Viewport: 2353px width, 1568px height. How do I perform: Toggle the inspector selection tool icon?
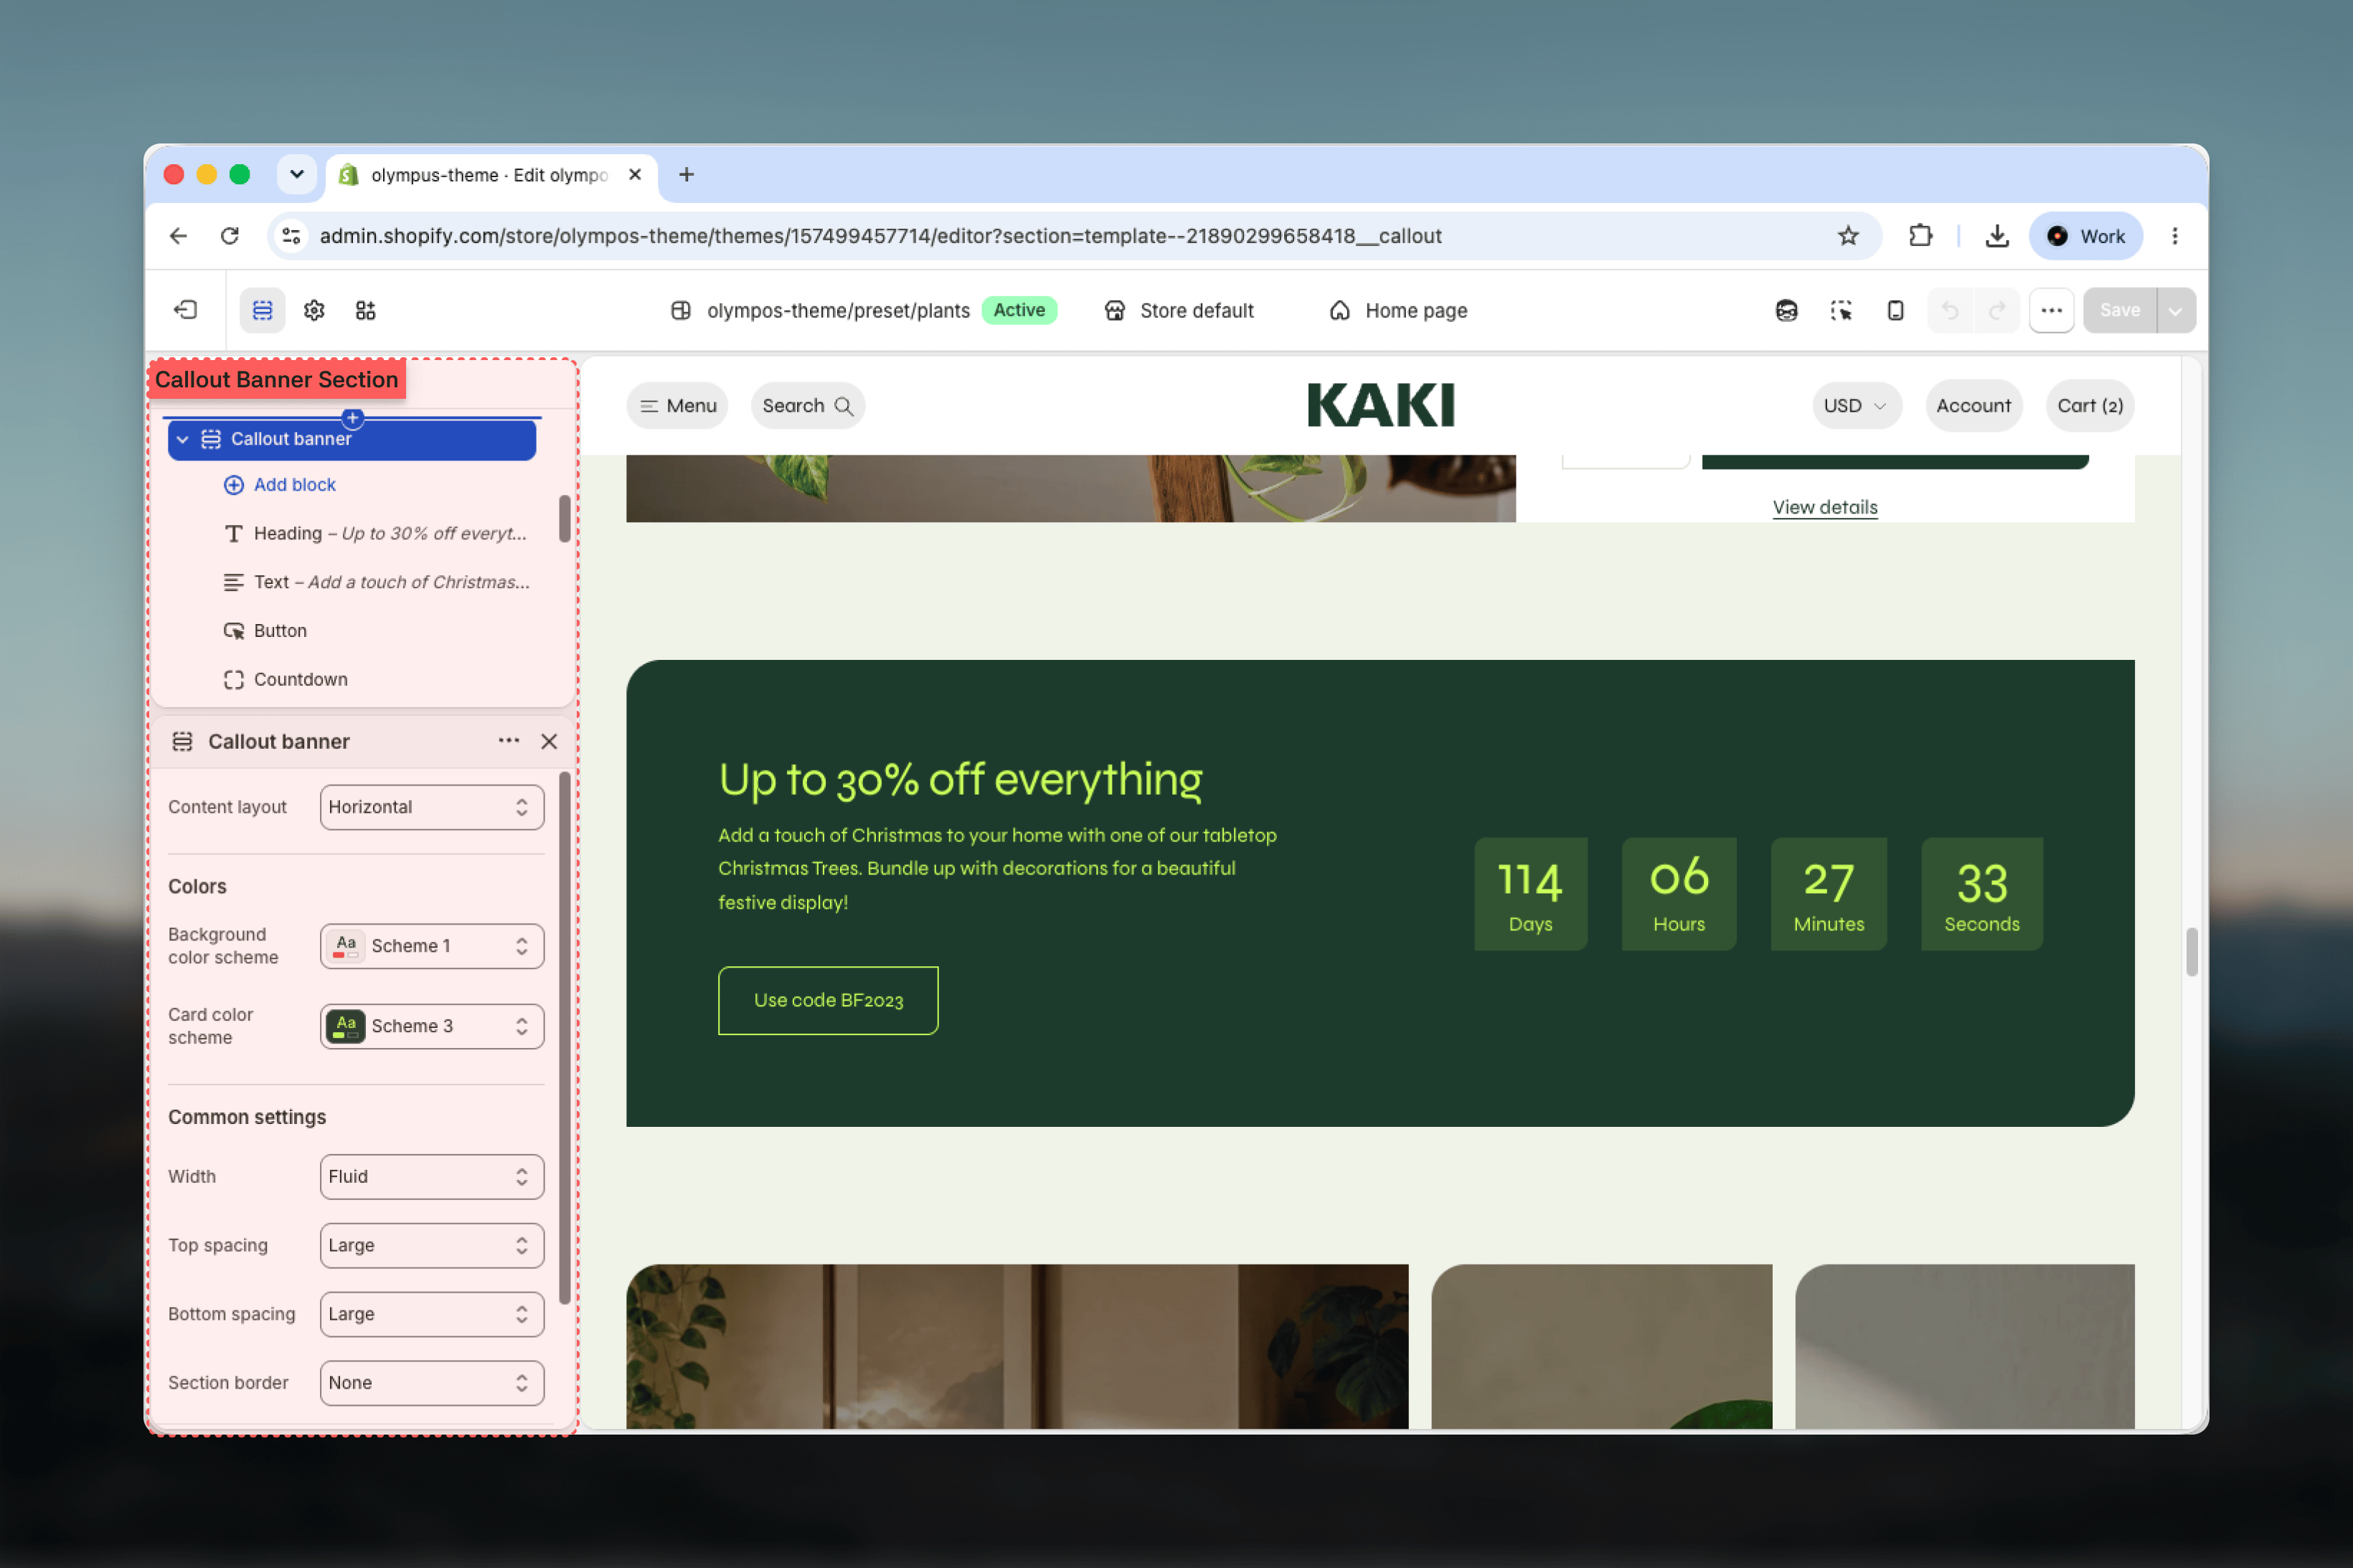coord(1841,310)
